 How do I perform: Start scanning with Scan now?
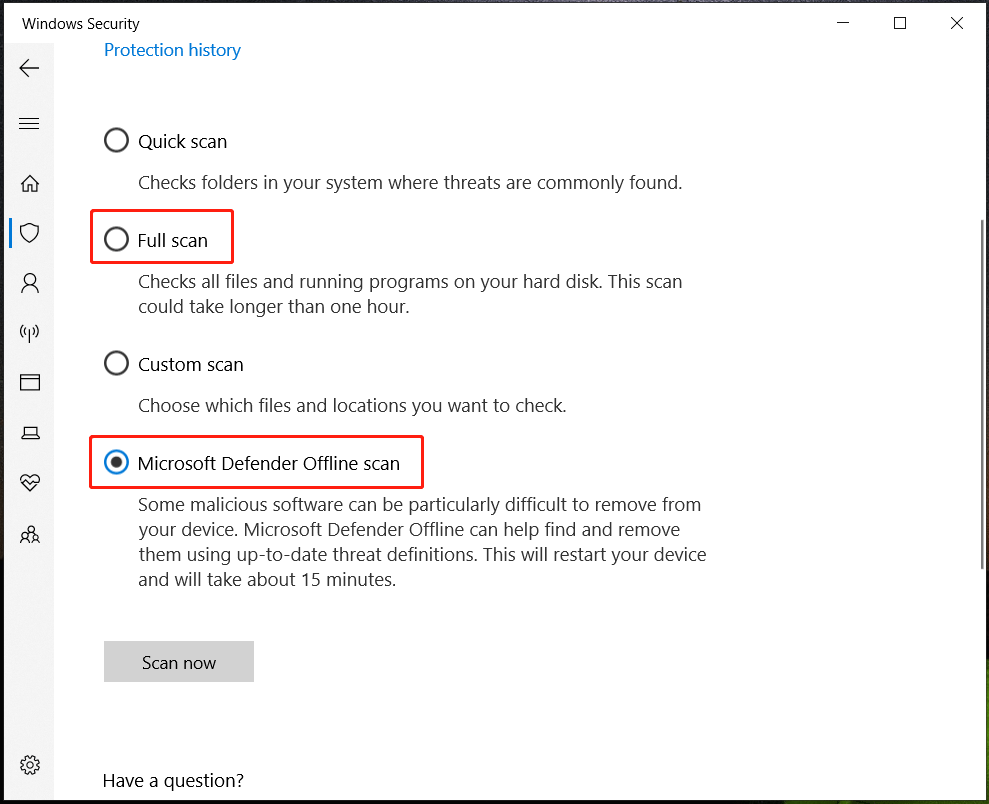pyautogui.click(x=178, y=662)
